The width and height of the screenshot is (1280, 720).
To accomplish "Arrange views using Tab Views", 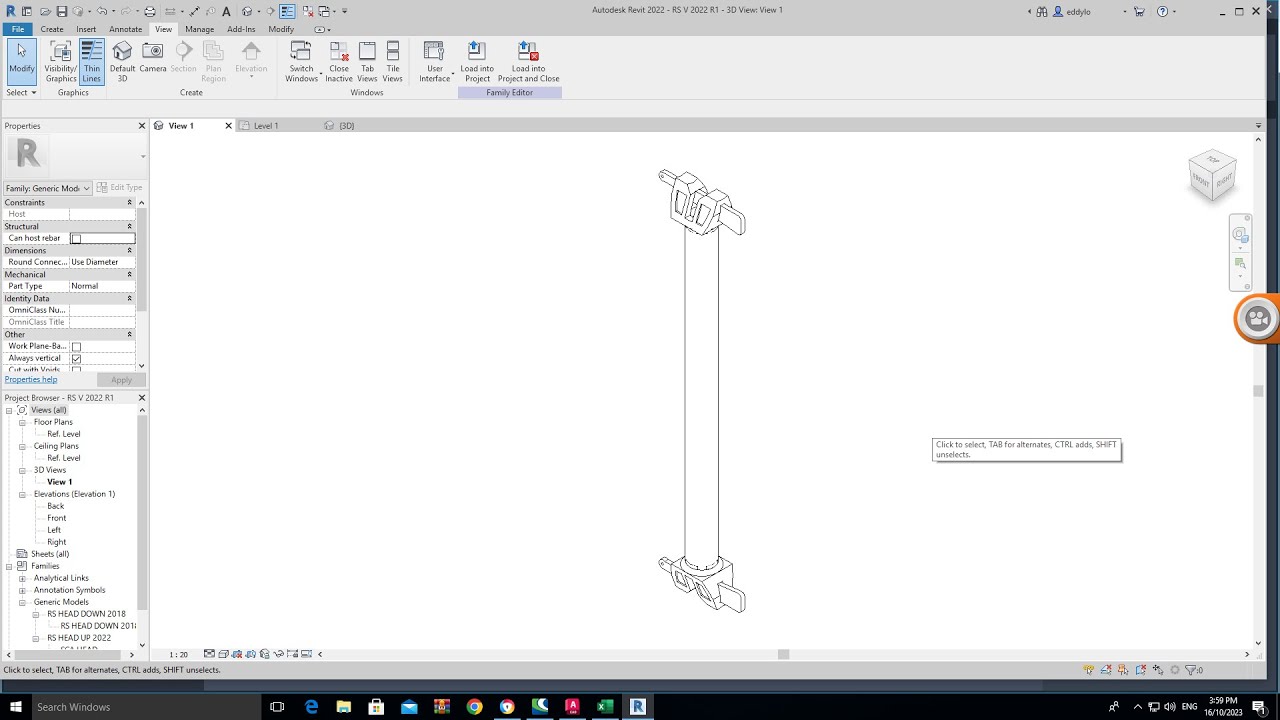I will (367, 61).
